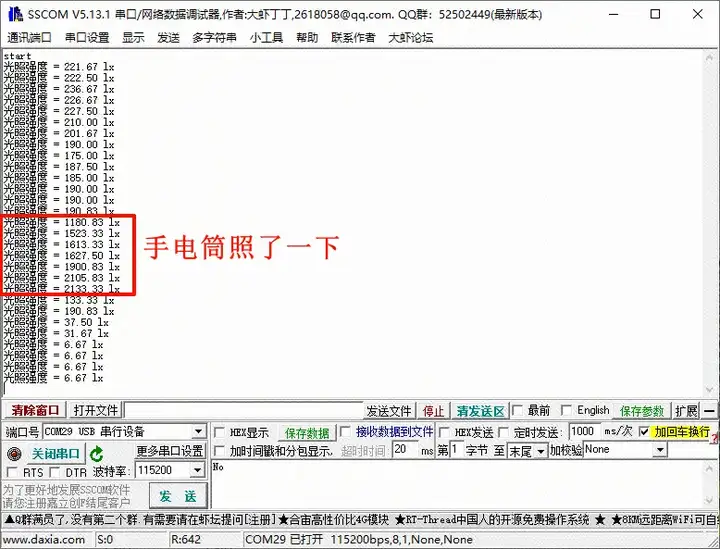Enable the English language checkbox
The height and width of the screenshot is (549, 720).
pyautogui.click(x=567, y=410)
